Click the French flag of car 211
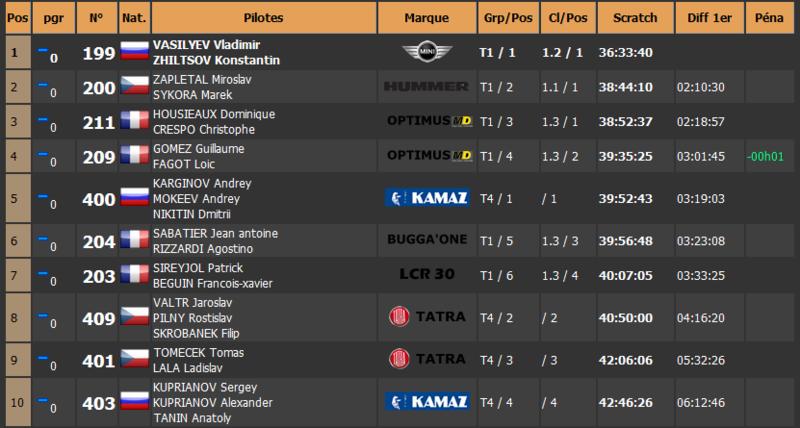 [x=135, y=121]
